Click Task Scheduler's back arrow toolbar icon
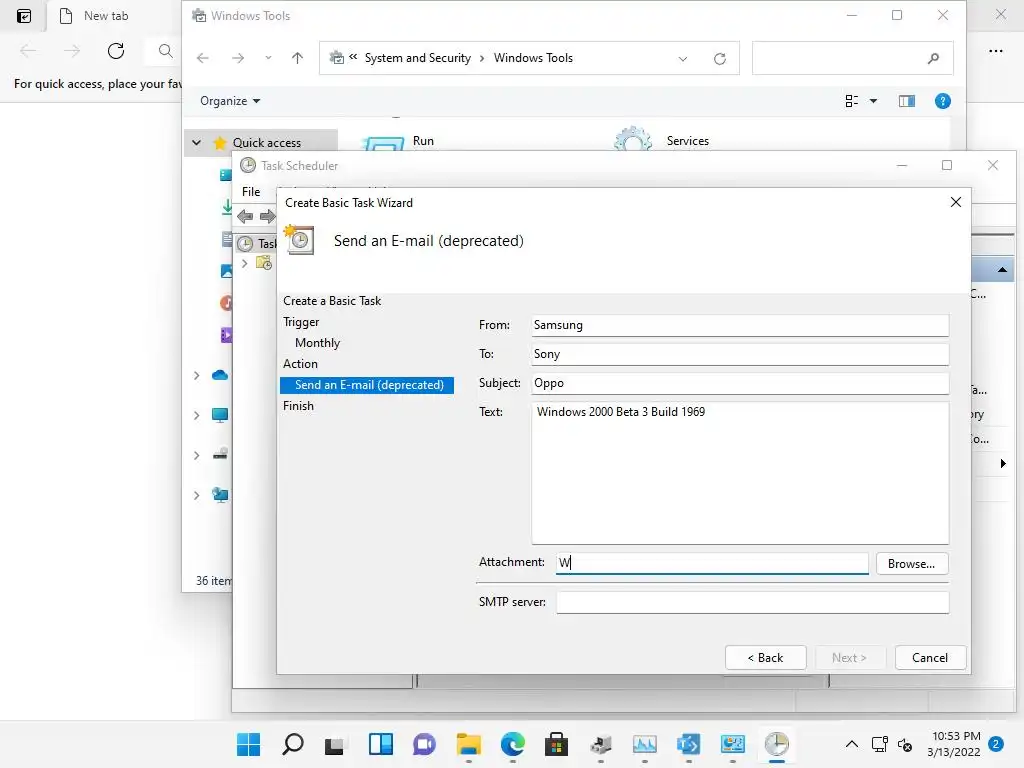The height and width of the screenshot is (768, 1024). click(245, 216)
